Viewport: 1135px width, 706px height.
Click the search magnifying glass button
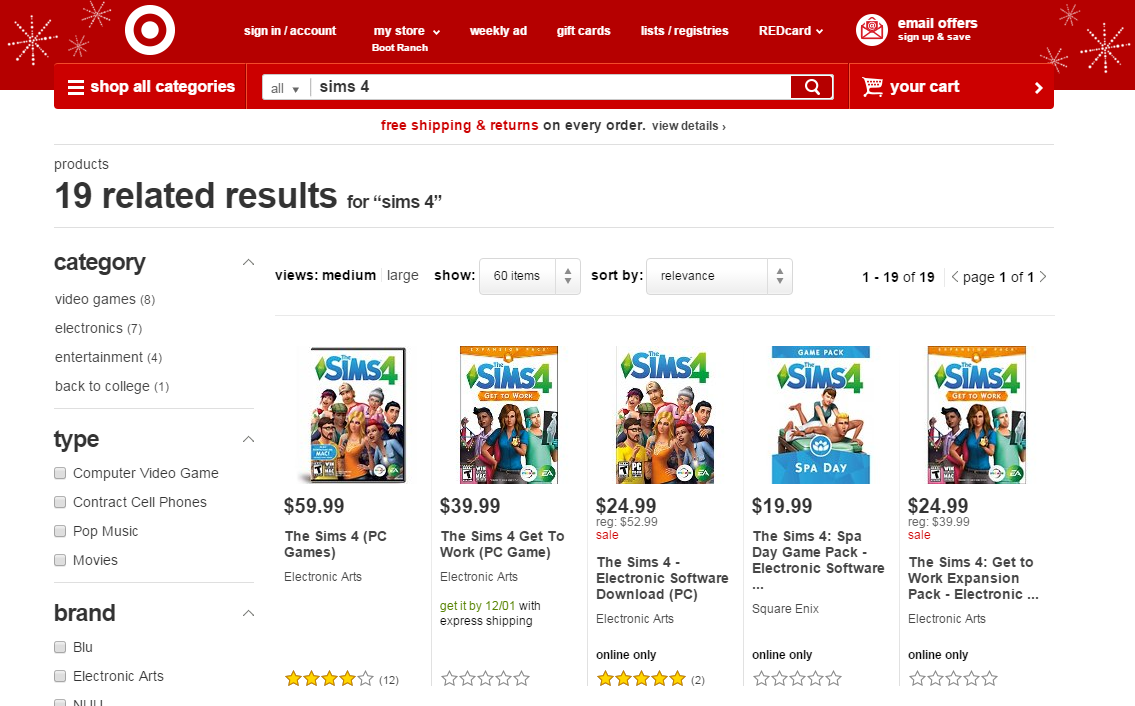[812, 87]
